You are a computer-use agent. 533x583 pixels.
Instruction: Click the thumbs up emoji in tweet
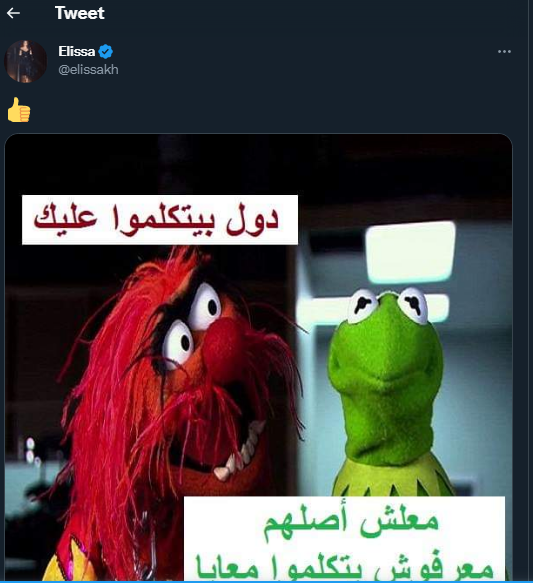click(19, 110)
